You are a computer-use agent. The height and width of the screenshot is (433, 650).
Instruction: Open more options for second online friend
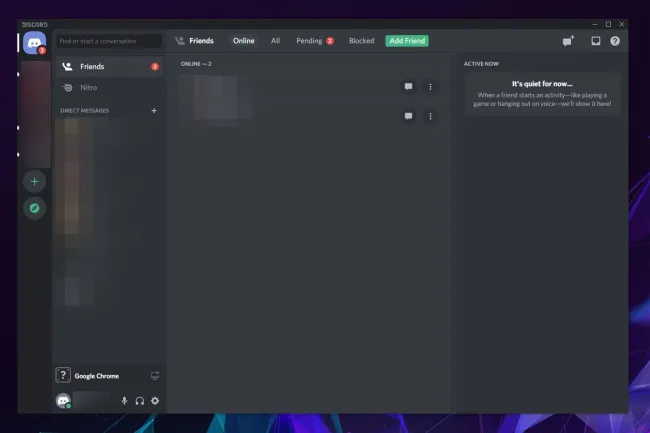click(430, 116)
